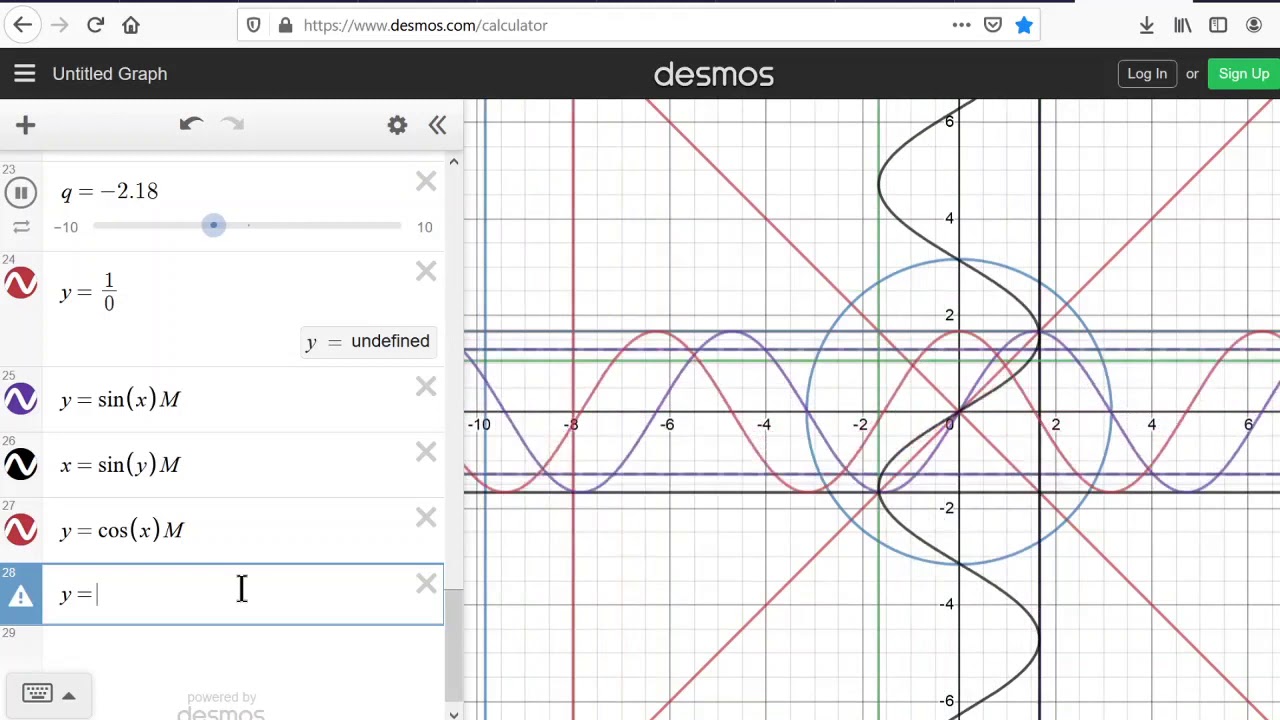Click the y = sin(x)M expression text
This screenshot has width=1280, height=720.
120,400
